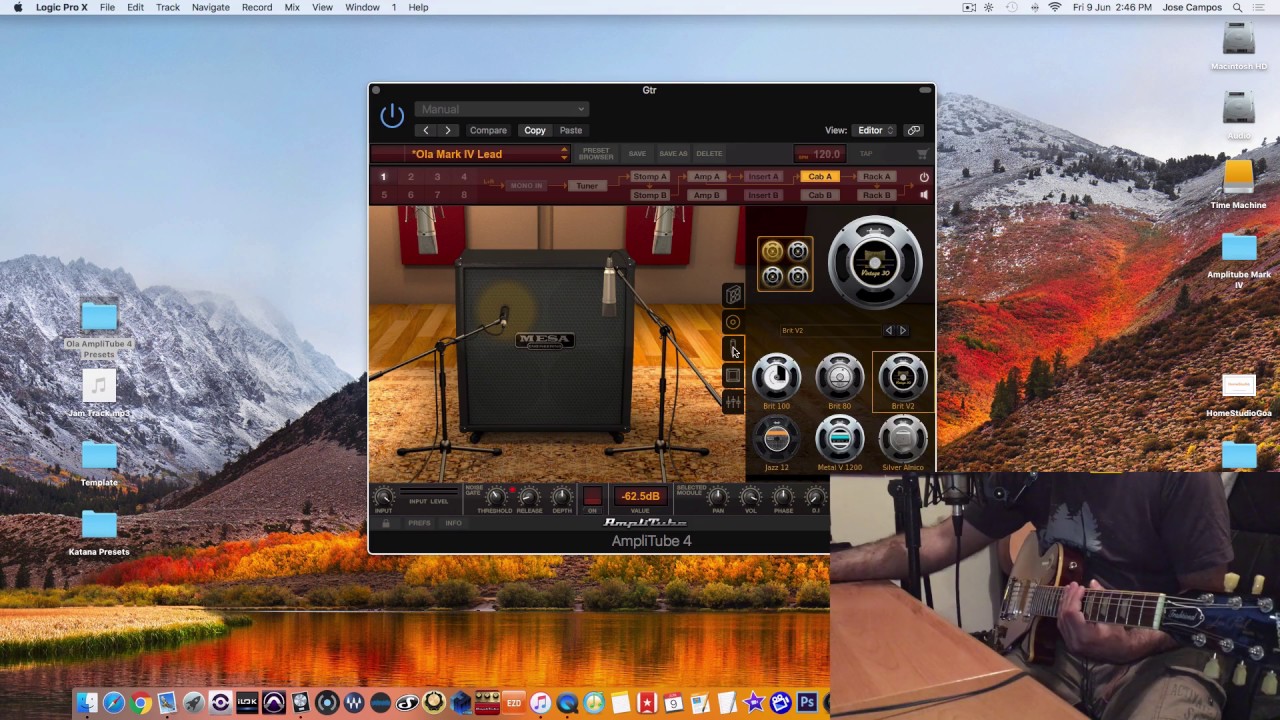Select track slot 6
This screenshot has height=720, width=1280.
point(410,195)
